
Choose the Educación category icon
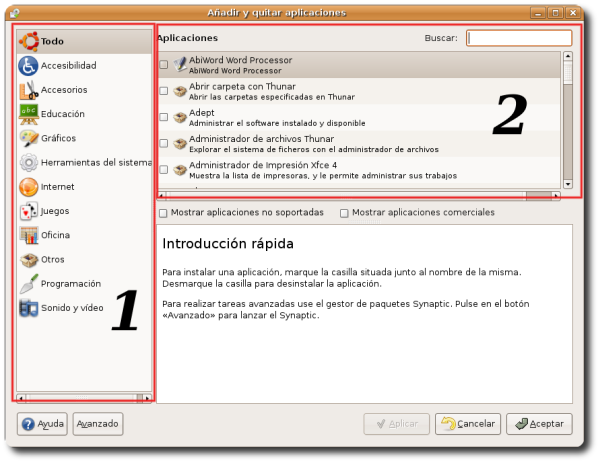pyautogui.click(x=28, y=113)
